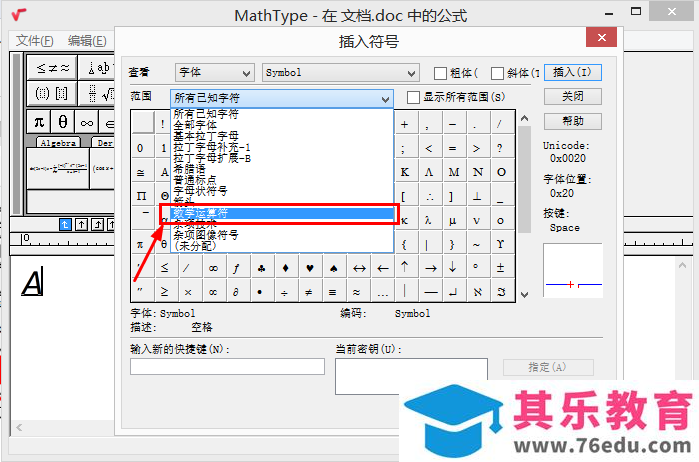The width and height of the screenshot is (699, 462).
Task: Select the not-equal ≠ symbol
Action: pos(308,292)
